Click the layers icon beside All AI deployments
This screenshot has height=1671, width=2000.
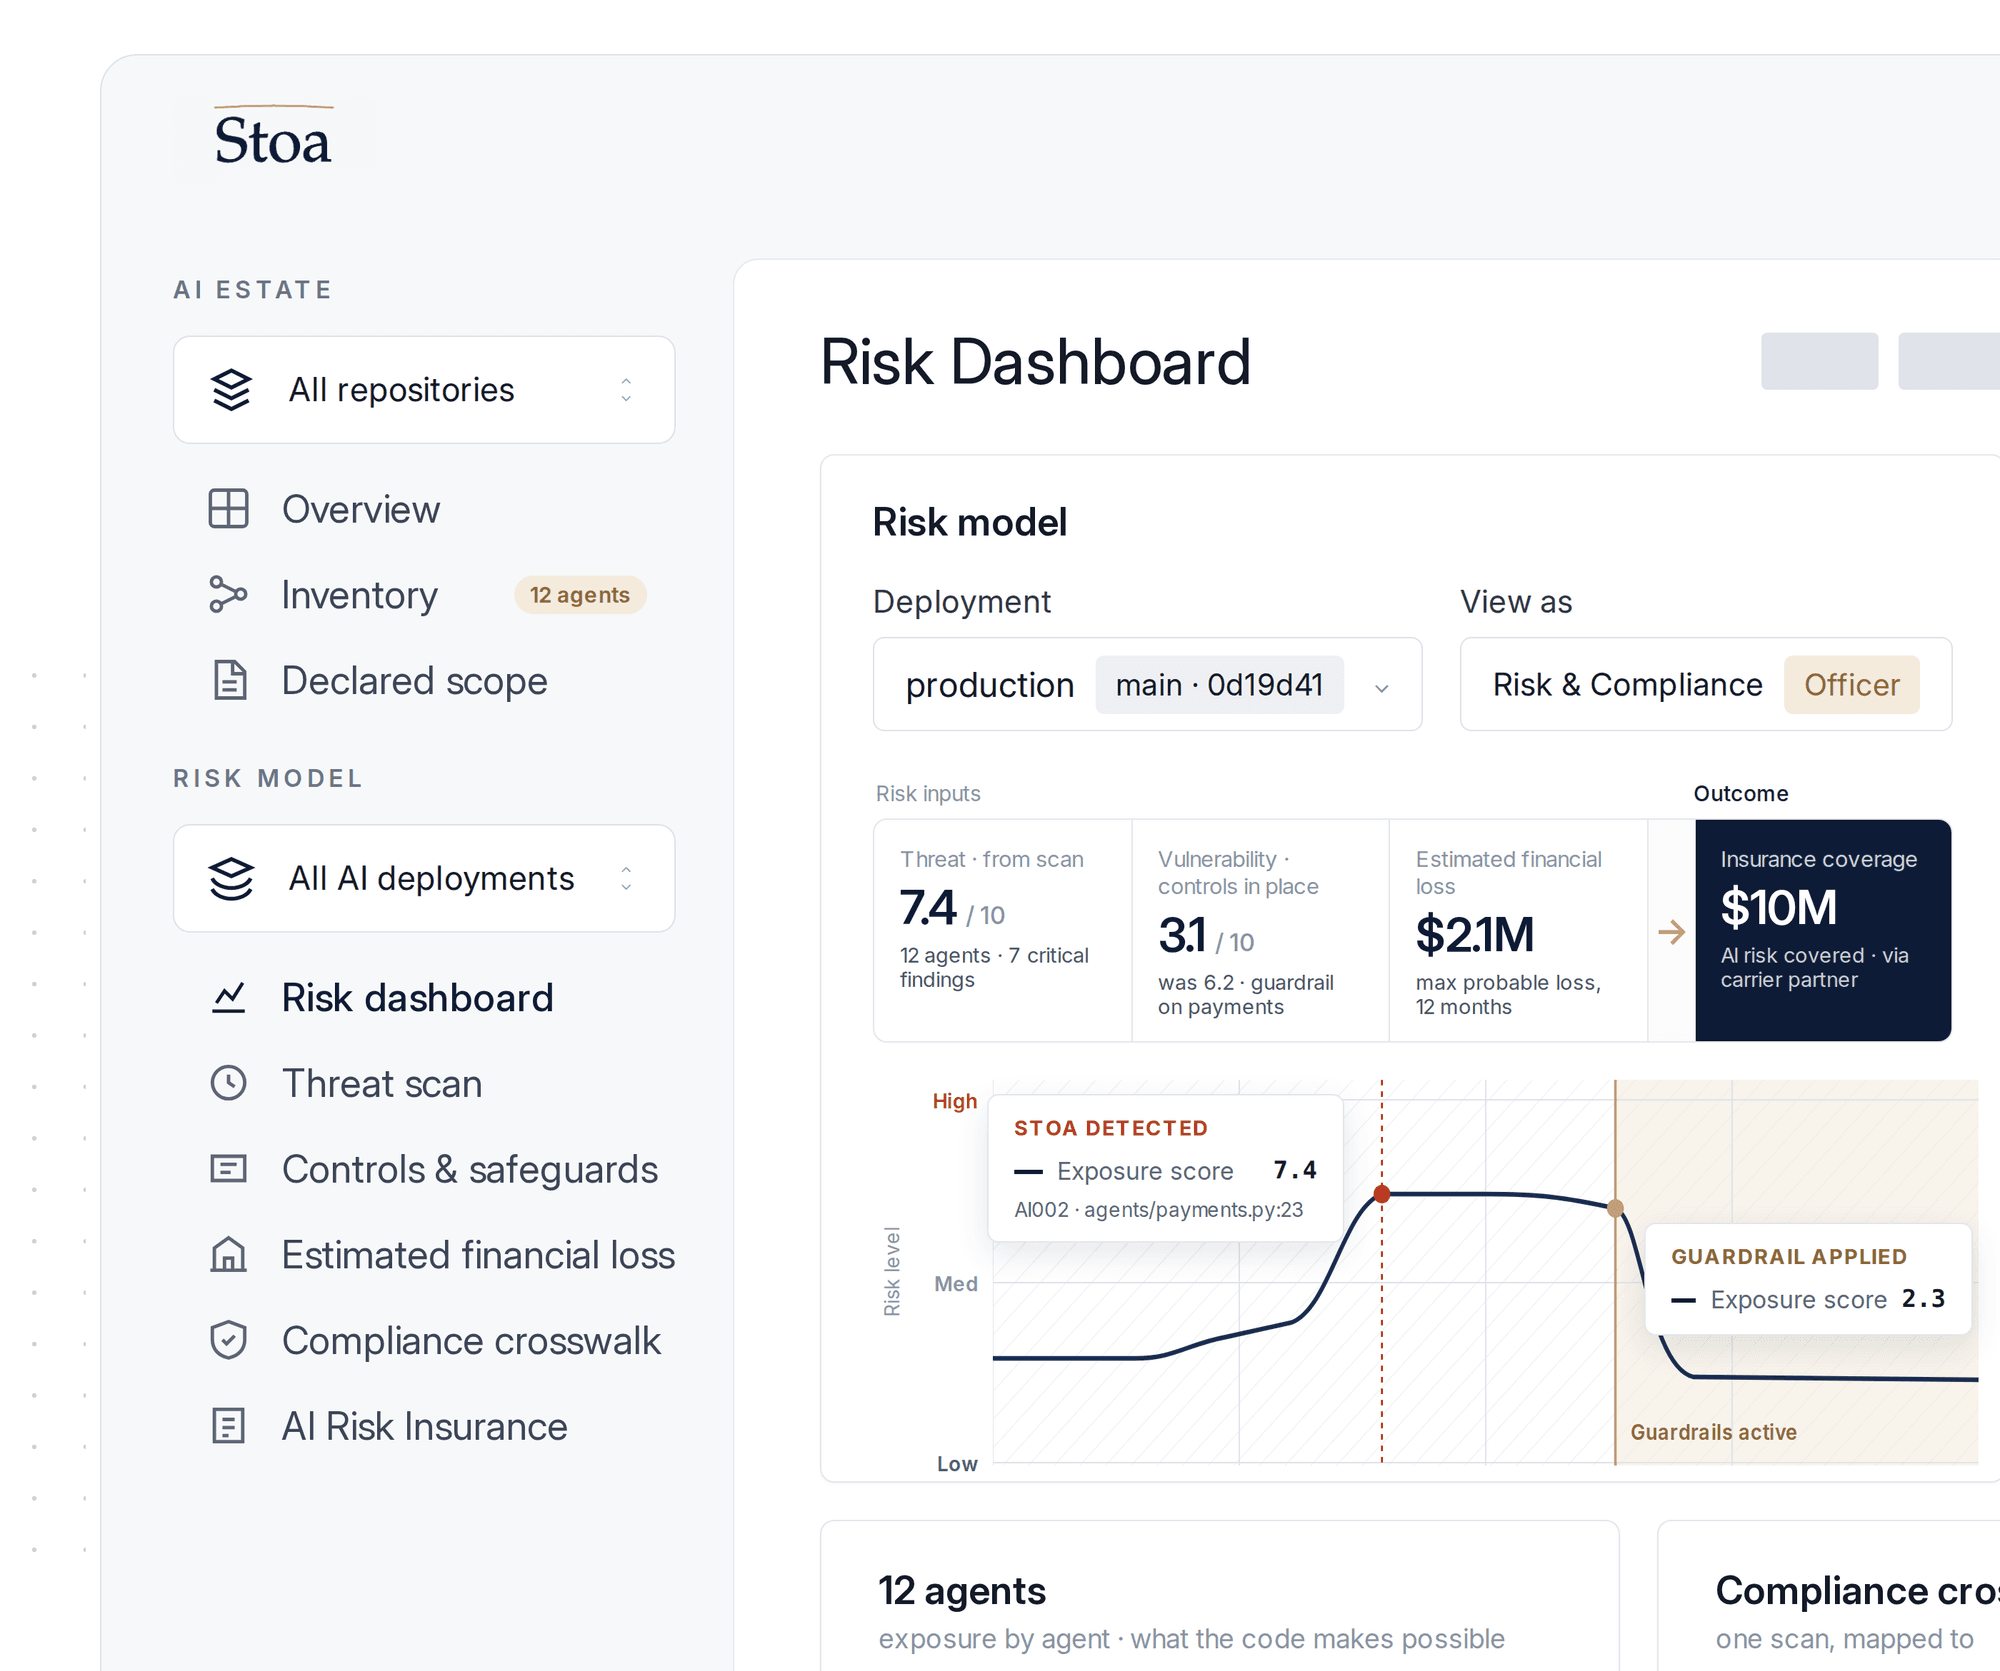point(231,879)
